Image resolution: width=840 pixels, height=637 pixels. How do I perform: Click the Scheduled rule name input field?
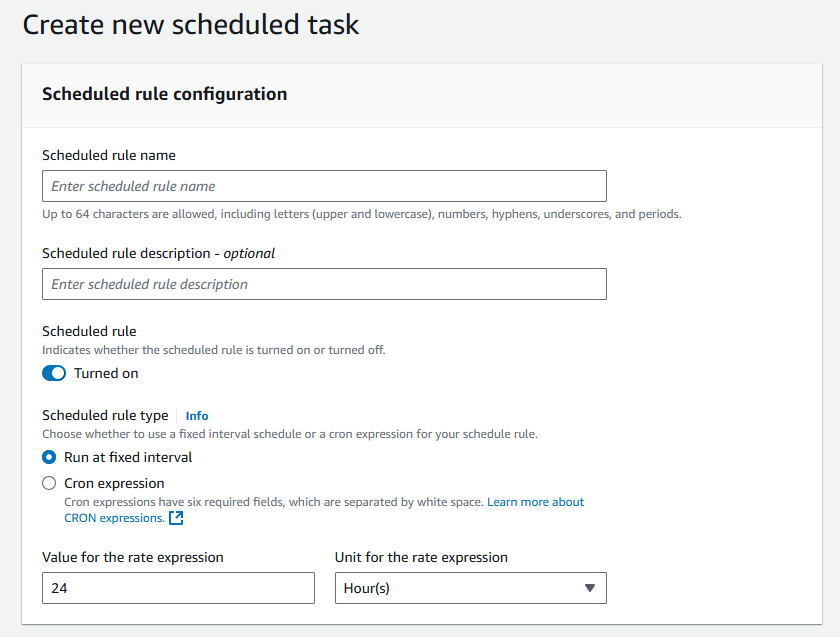point(324,186)
